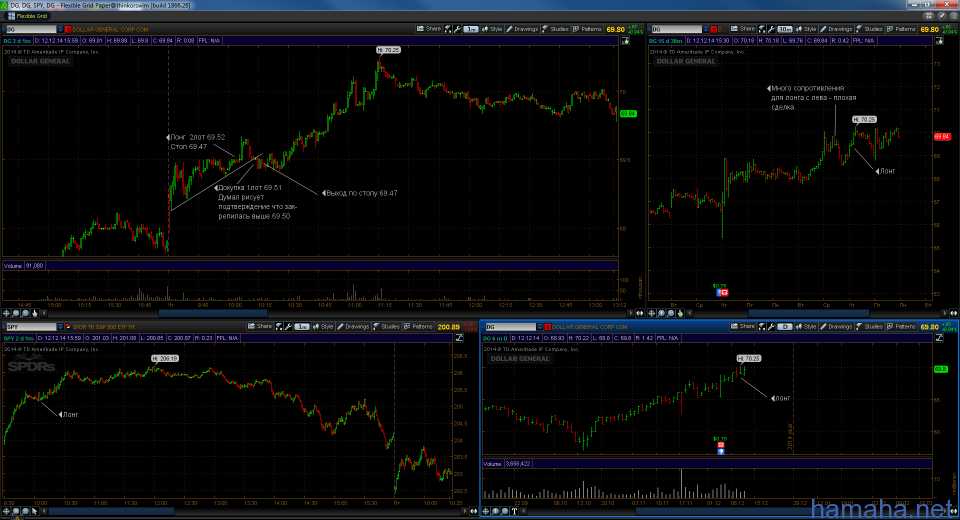The width and height of the screenshot is (960, 520).
Task: Click the hand pointer icon below top-left chart
Action: click(35, 313)
